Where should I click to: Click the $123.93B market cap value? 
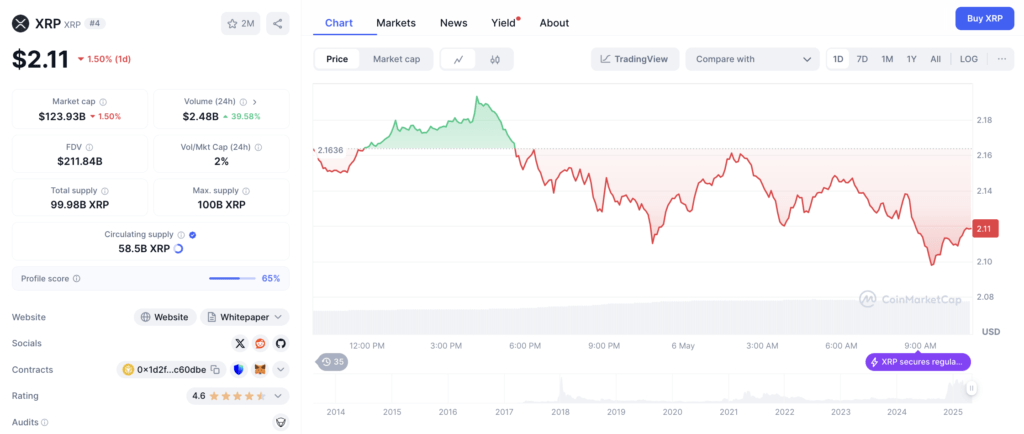62,116
